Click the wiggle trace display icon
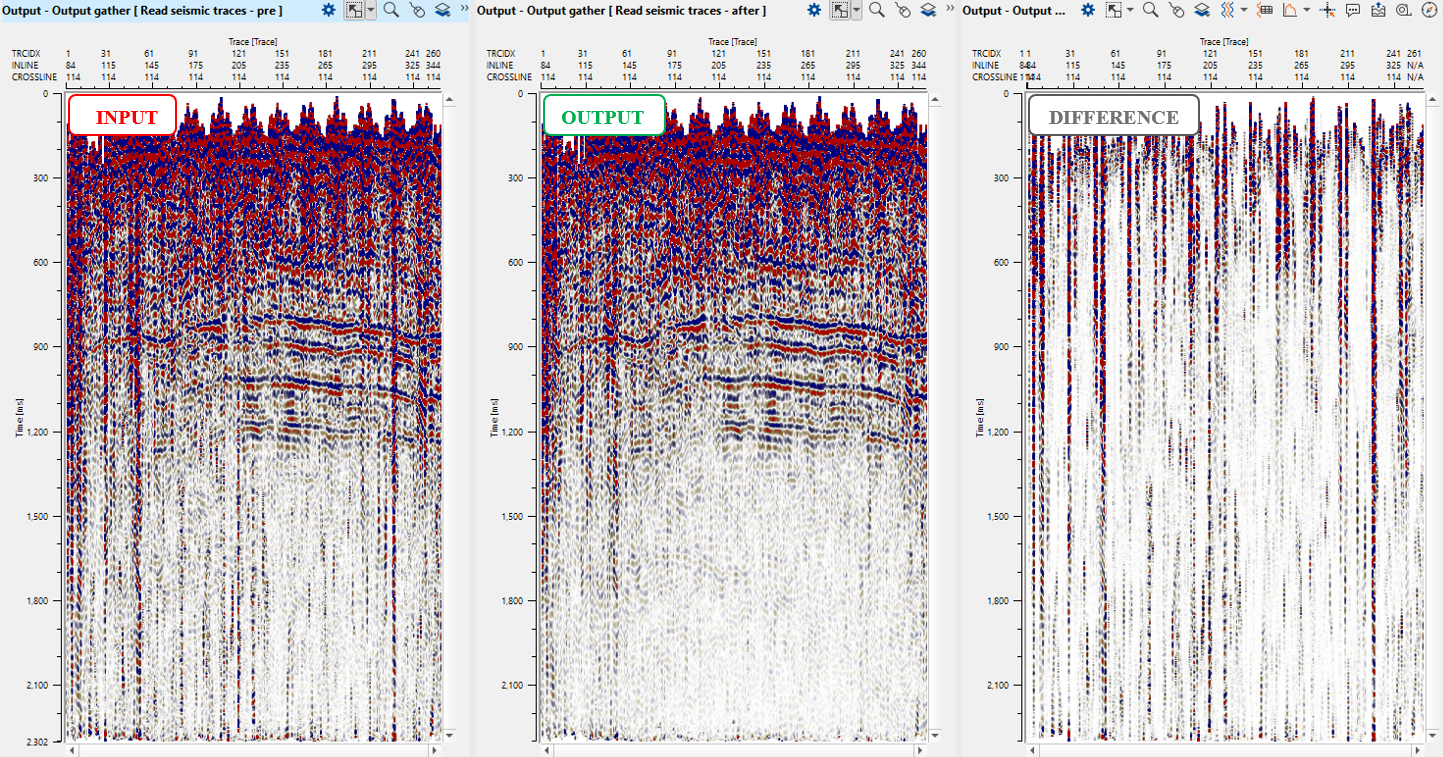The width and height of the screenshot is (1443, 757). coord(1227,10)
